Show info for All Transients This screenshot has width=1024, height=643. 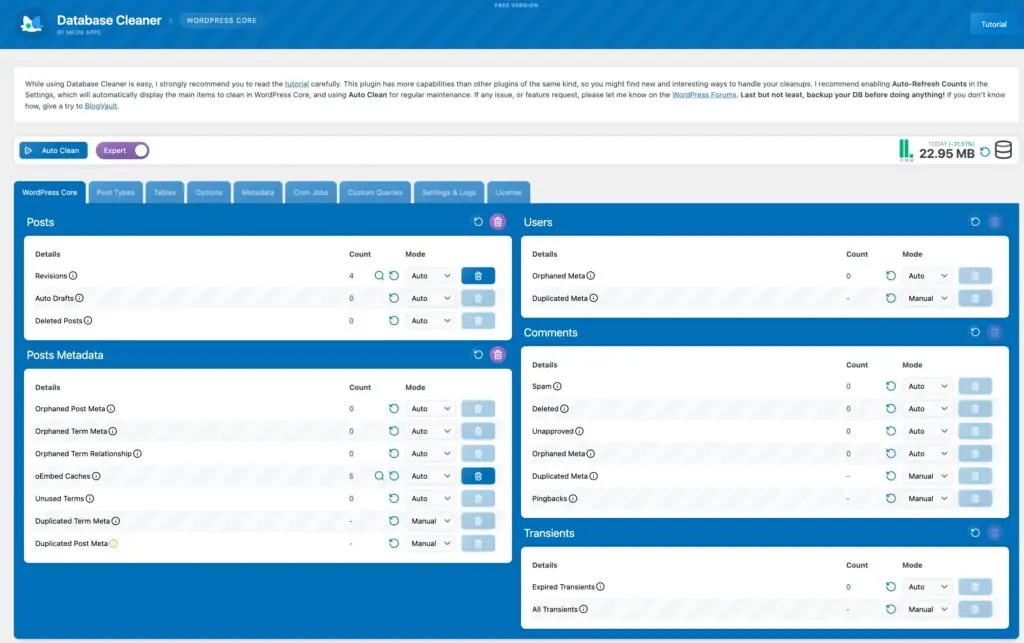point(584,610)
